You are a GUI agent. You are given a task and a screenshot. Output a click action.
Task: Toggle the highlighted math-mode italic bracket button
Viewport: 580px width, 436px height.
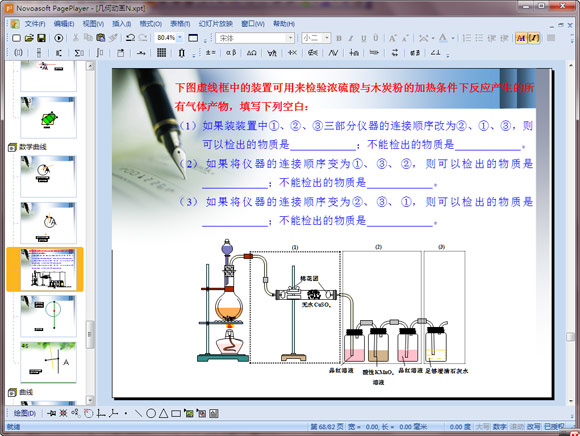pyautogui.click(x=534, y=38)
